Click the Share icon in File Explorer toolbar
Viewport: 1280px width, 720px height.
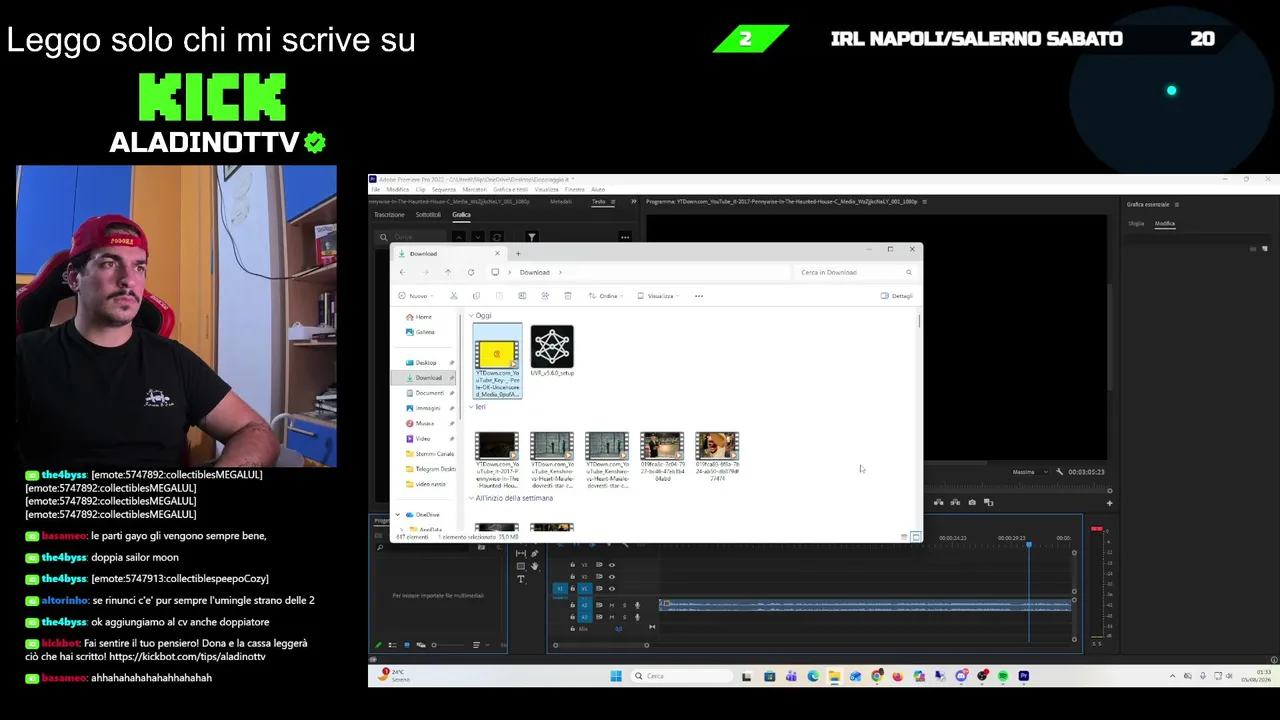545,296
